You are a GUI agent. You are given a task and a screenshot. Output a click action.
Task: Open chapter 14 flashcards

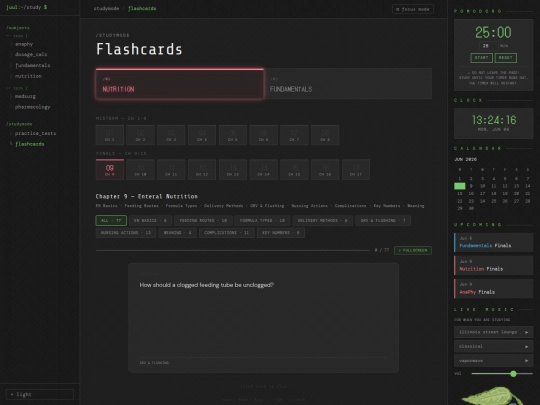pos(263,169)
